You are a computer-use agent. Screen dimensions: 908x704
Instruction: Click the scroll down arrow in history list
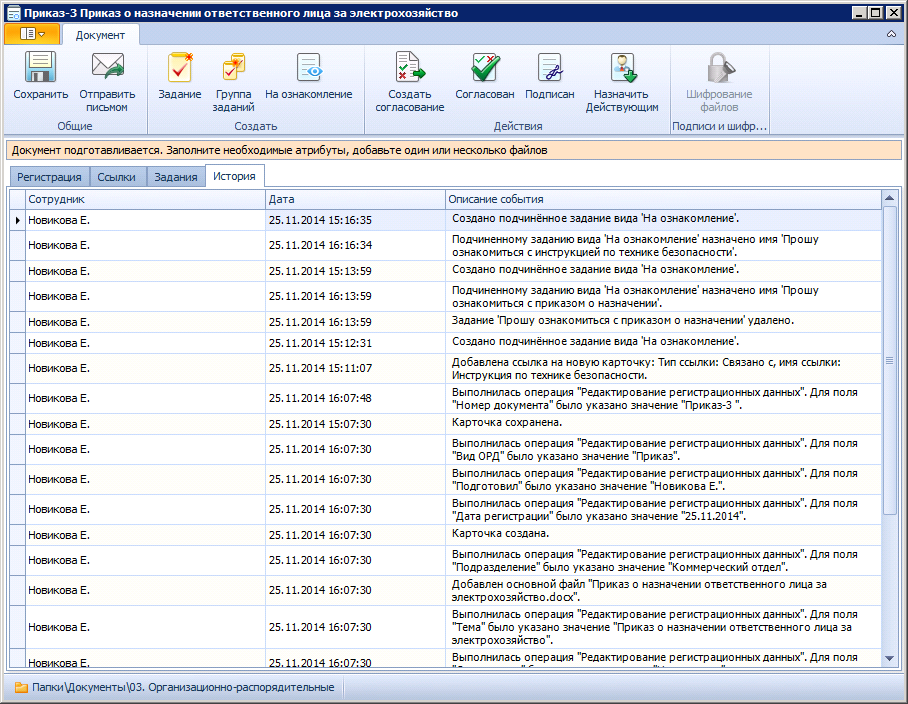pos(890,658)
